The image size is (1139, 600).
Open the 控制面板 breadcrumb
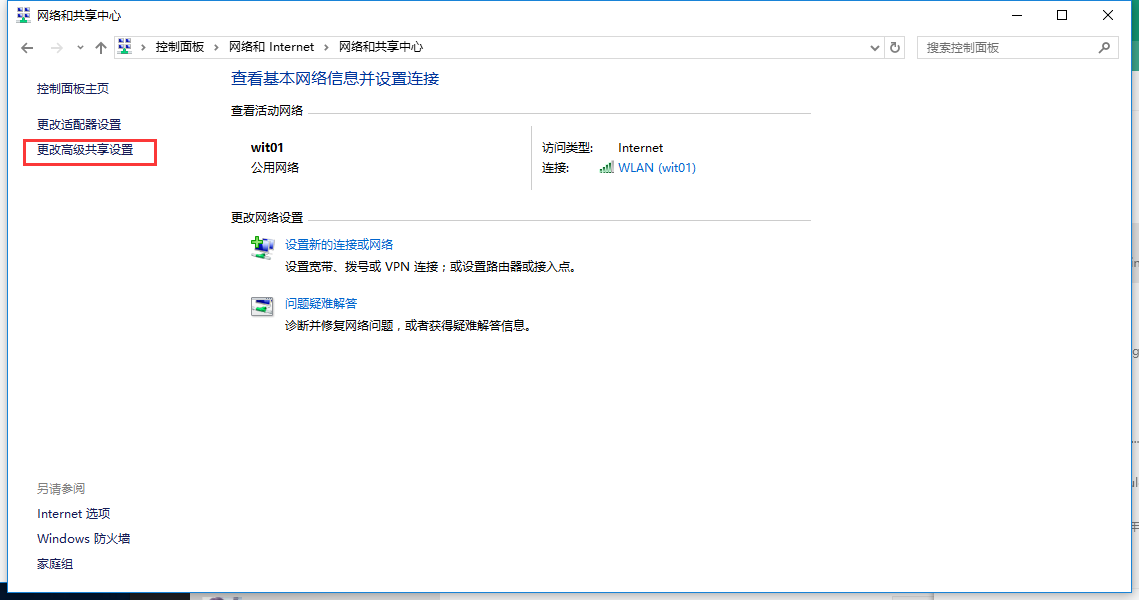179,47
